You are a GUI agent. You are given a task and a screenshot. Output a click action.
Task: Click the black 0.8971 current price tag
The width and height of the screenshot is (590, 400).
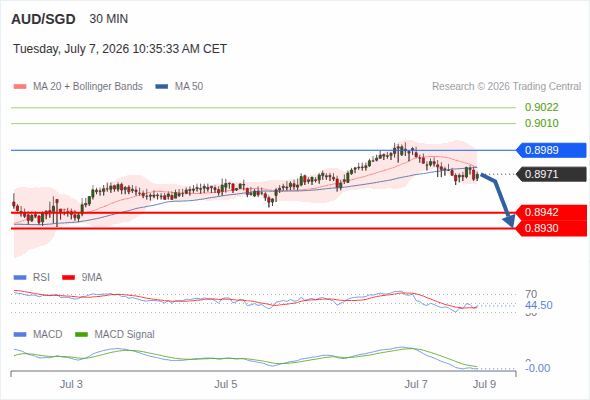551,174
